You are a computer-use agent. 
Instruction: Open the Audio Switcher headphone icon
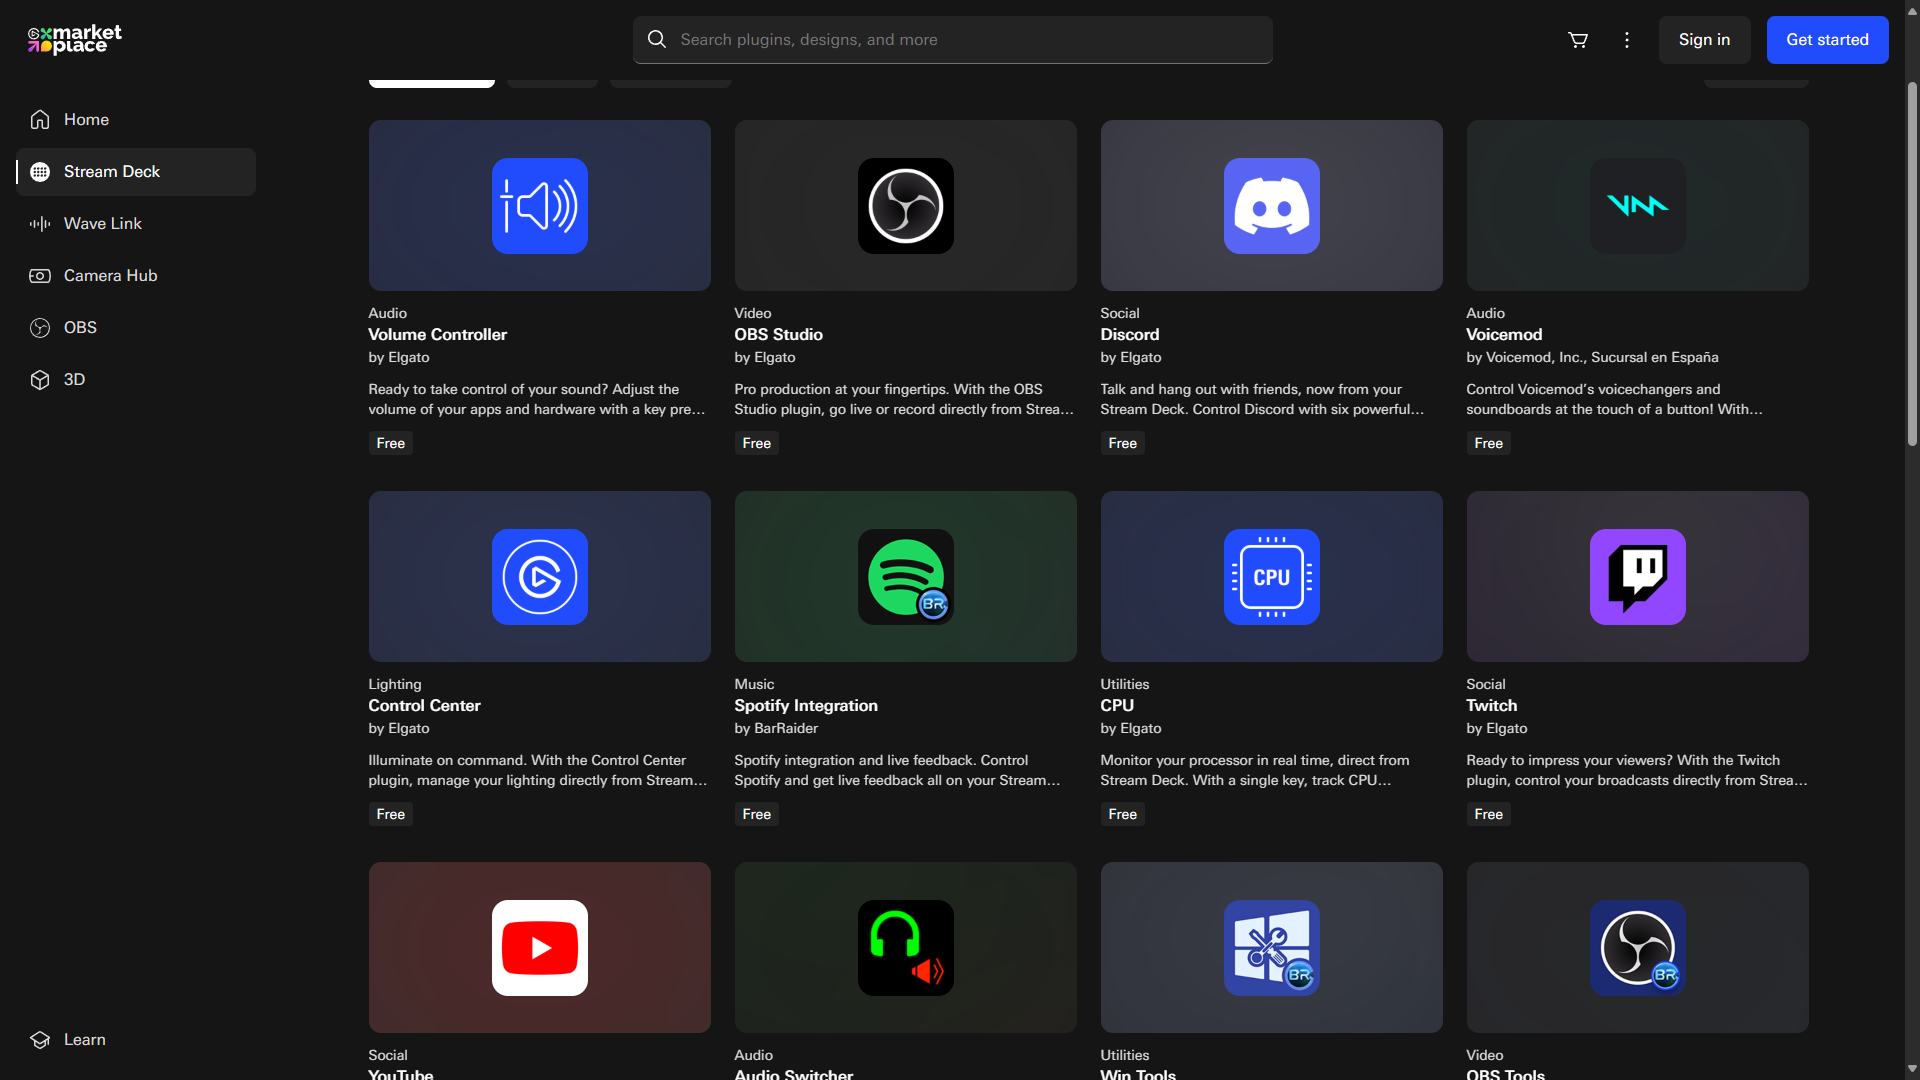point(905,948)
